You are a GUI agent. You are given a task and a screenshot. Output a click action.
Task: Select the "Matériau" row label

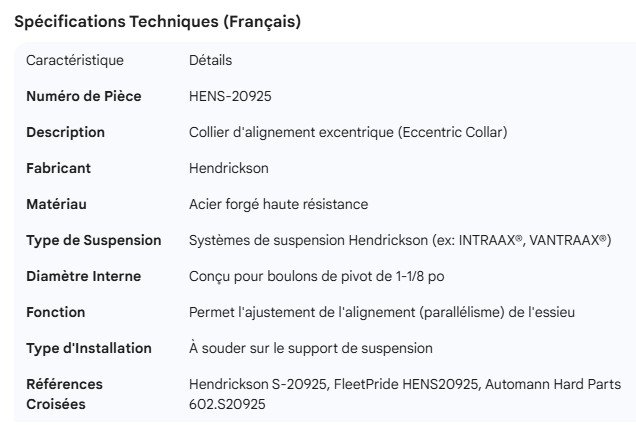tap(56, 204)
